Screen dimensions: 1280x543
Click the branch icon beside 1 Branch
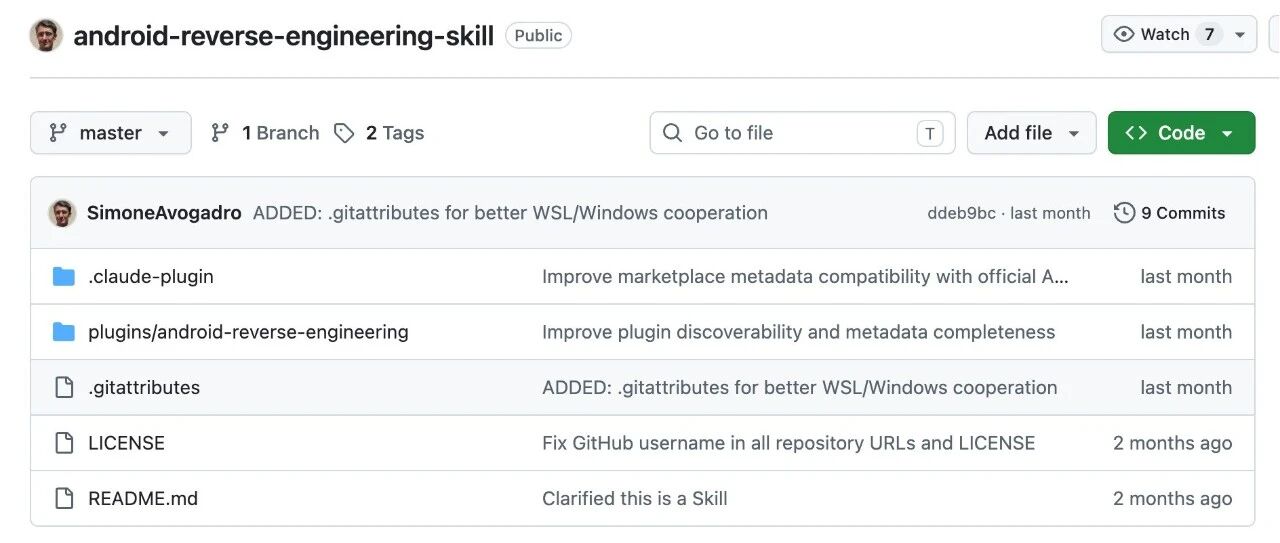220,133
